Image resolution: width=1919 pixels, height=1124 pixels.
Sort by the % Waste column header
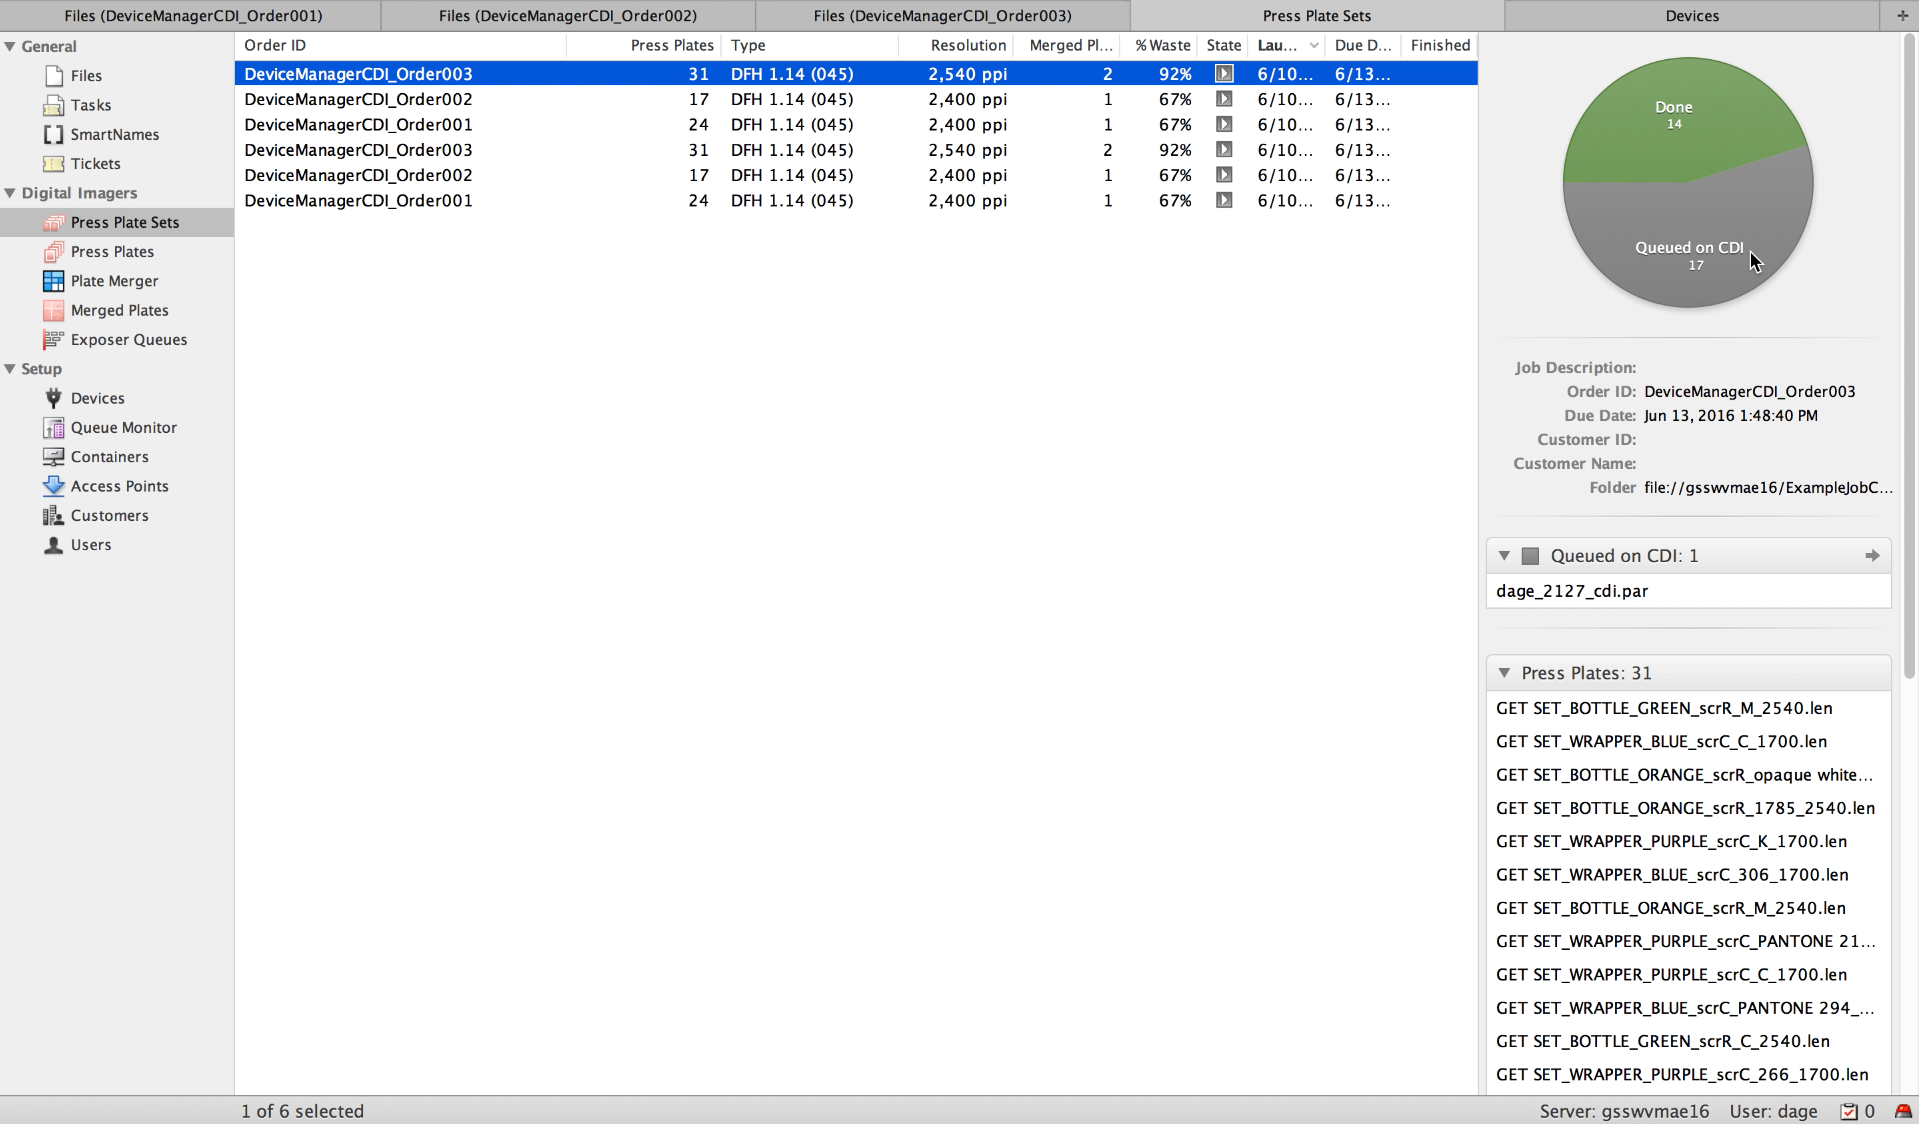point(1162,45)
